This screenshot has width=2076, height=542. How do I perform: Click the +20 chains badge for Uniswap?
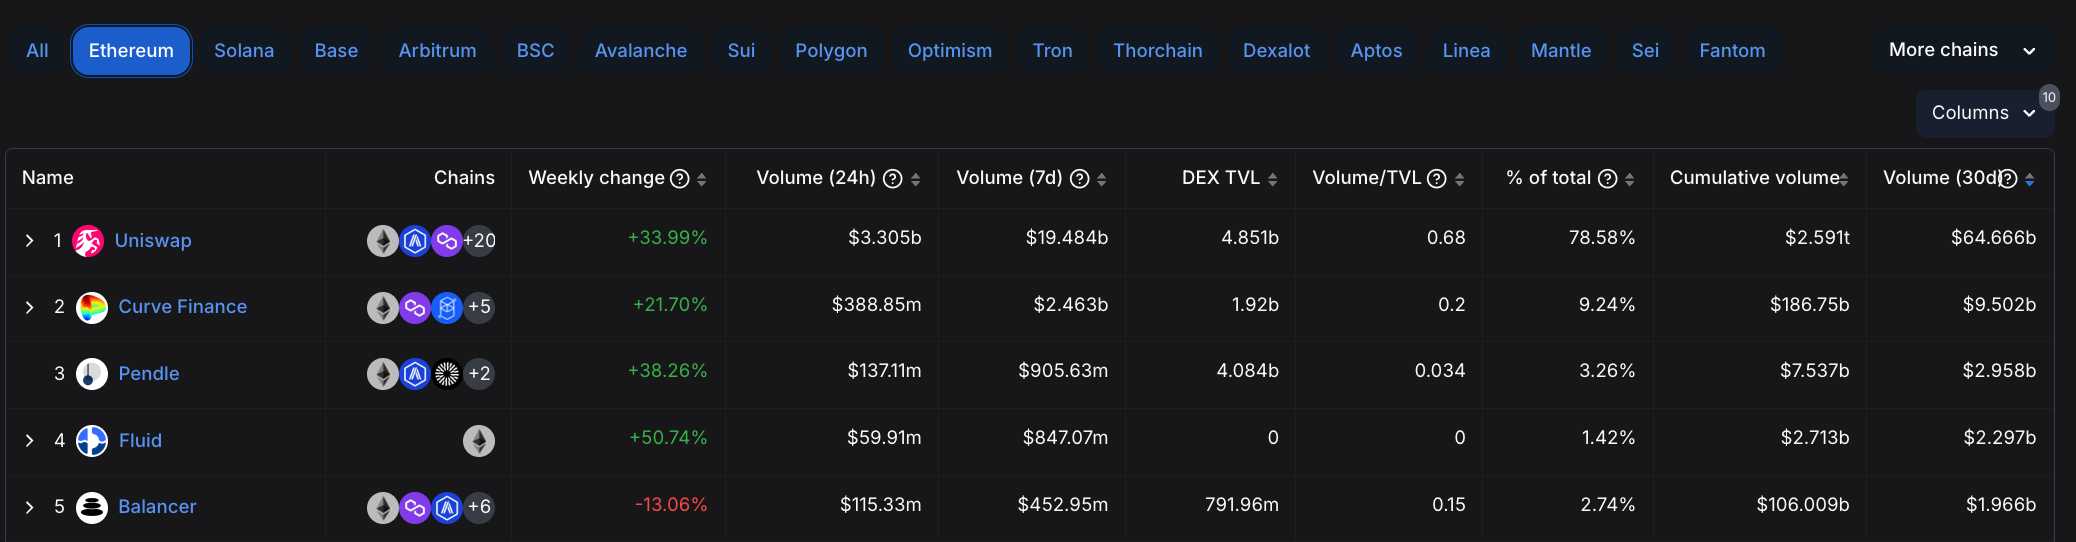click(480, 241)
